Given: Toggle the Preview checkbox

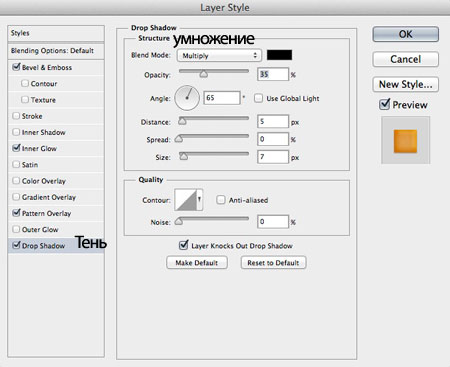Looking at the screenshot, I should click(384, 104).
